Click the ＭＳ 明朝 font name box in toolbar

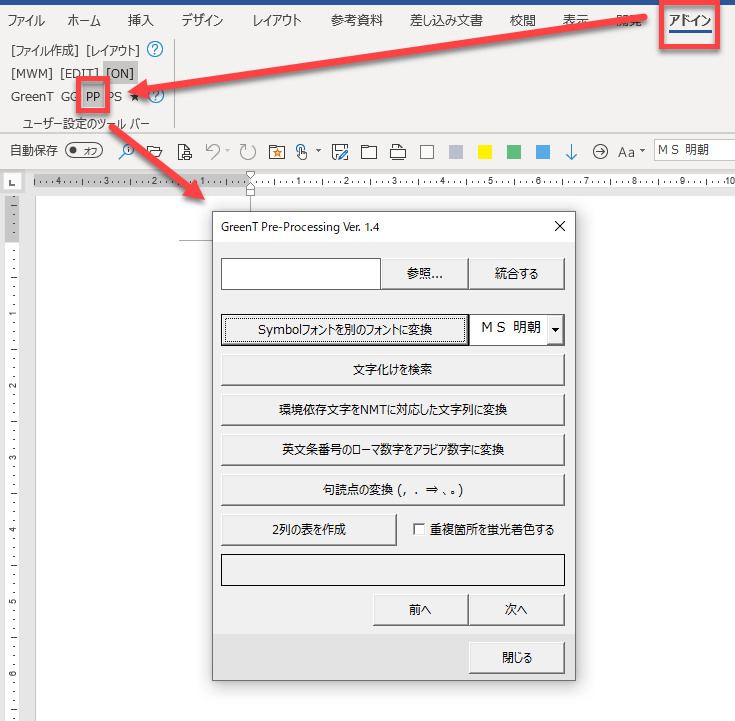694,151
